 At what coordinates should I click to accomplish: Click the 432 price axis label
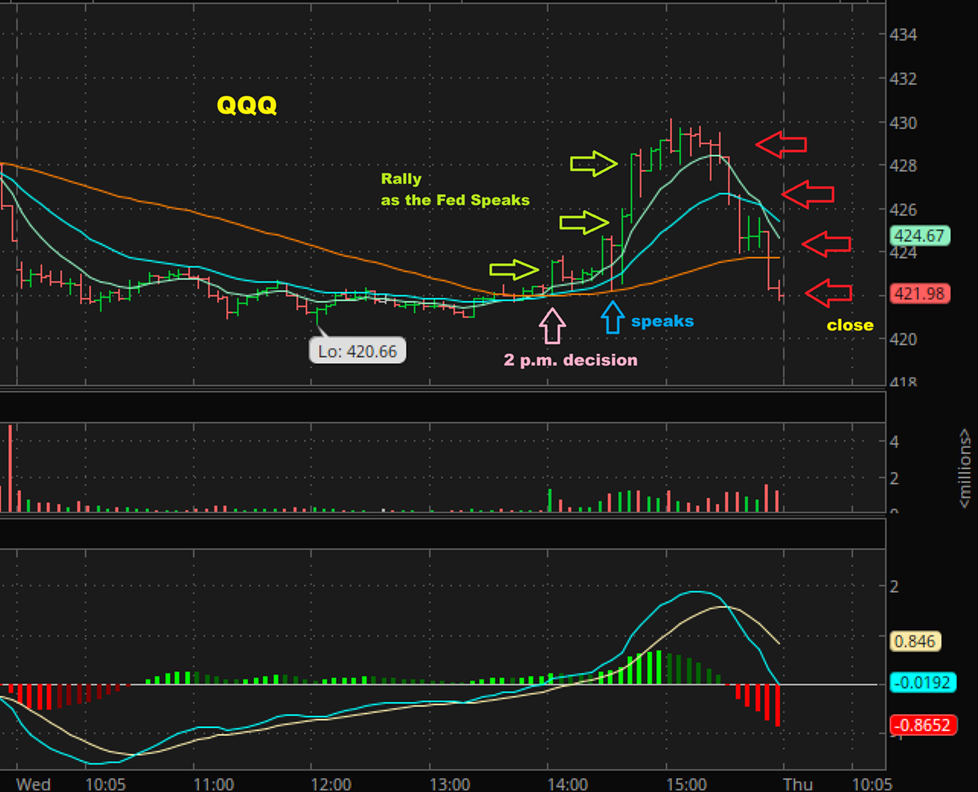click(x=903, y=79)
